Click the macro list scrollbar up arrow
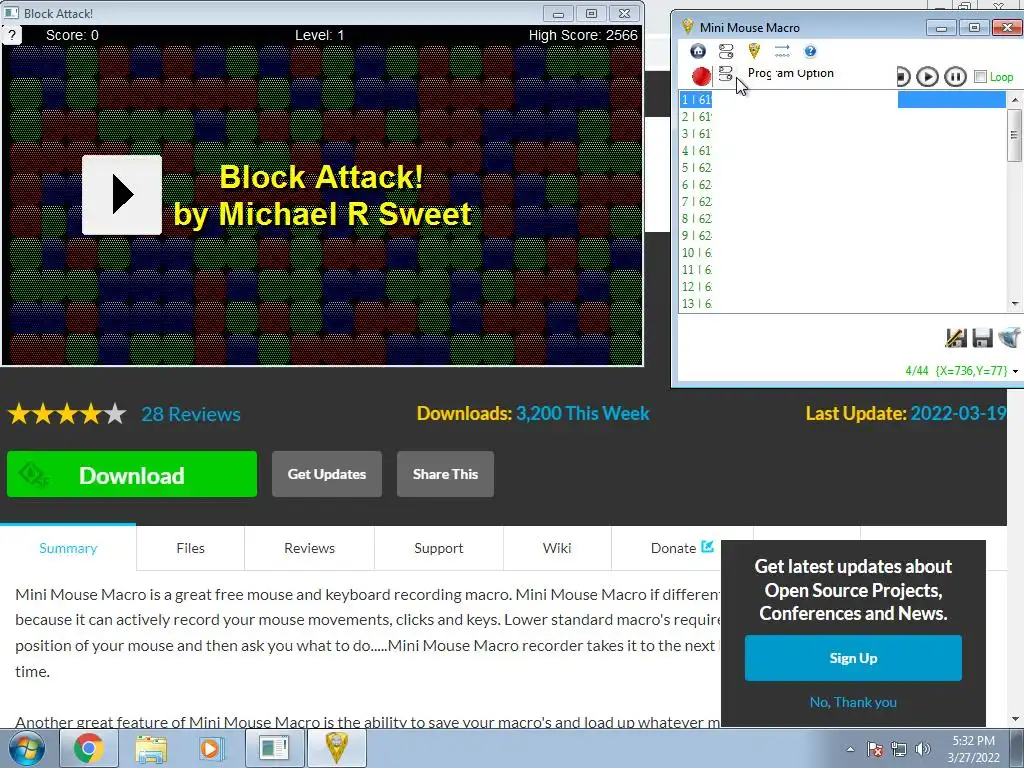This screenshot has width=1024, height=768. tap(1014, 100)
